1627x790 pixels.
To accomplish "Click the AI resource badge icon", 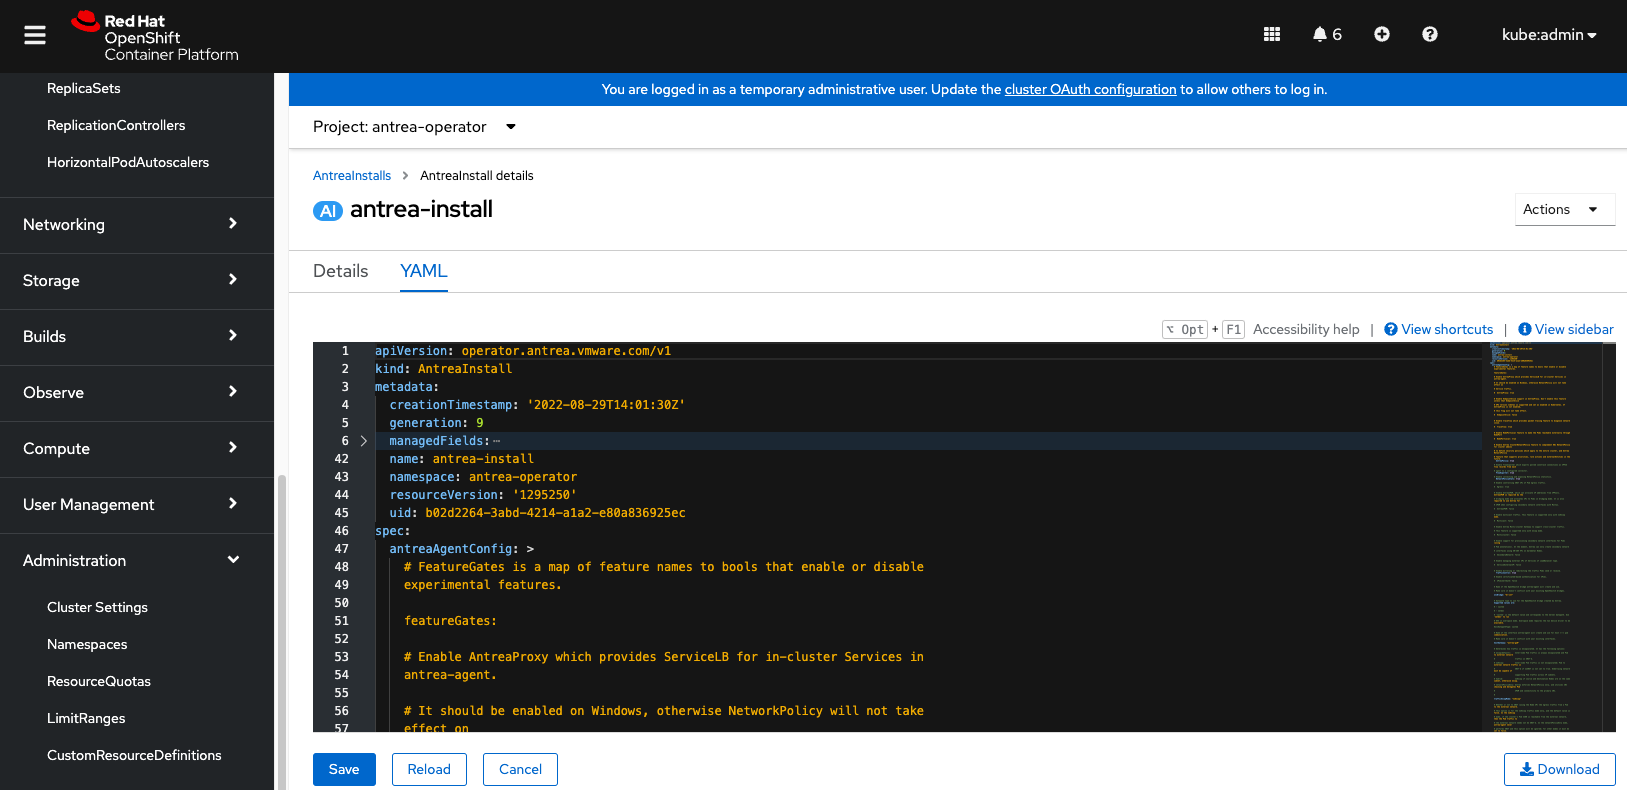I will point(328,211).
